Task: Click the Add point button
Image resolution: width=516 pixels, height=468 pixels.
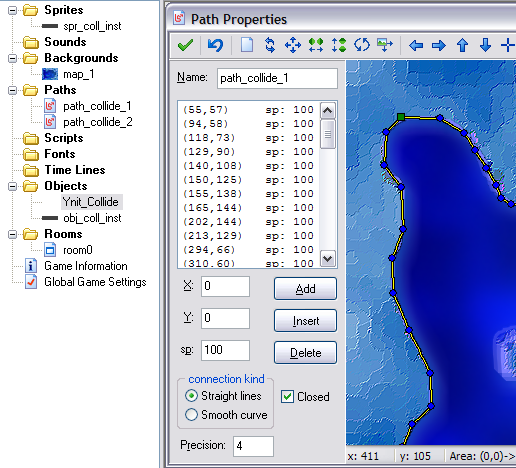Action: coord(305,289)
